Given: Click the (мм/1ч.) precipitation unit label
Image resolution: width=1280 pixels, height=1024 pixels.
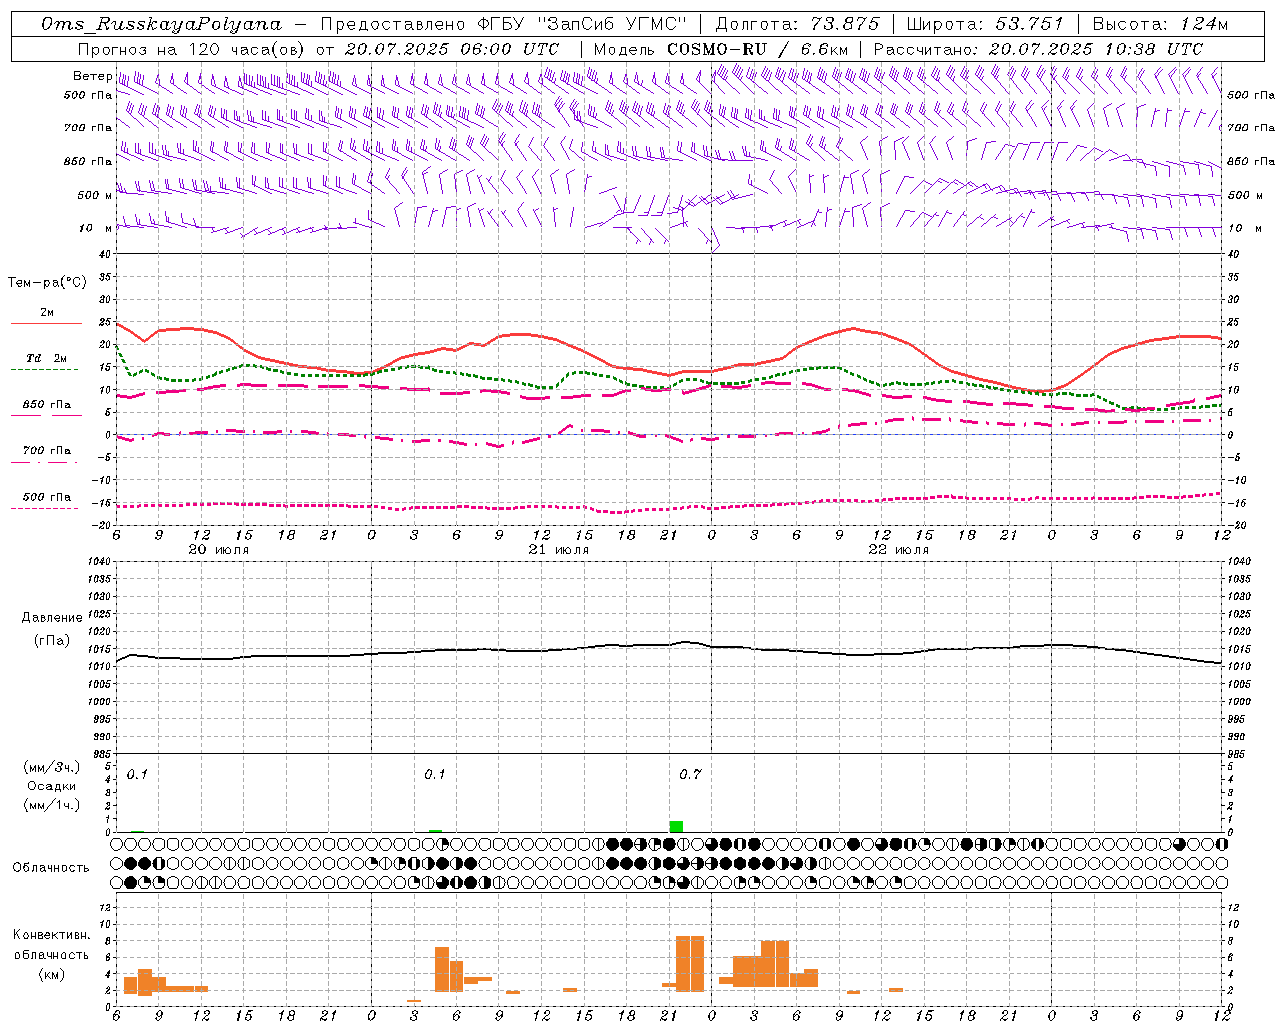Looking at the screenshot, I should click(x=52, y=805).
